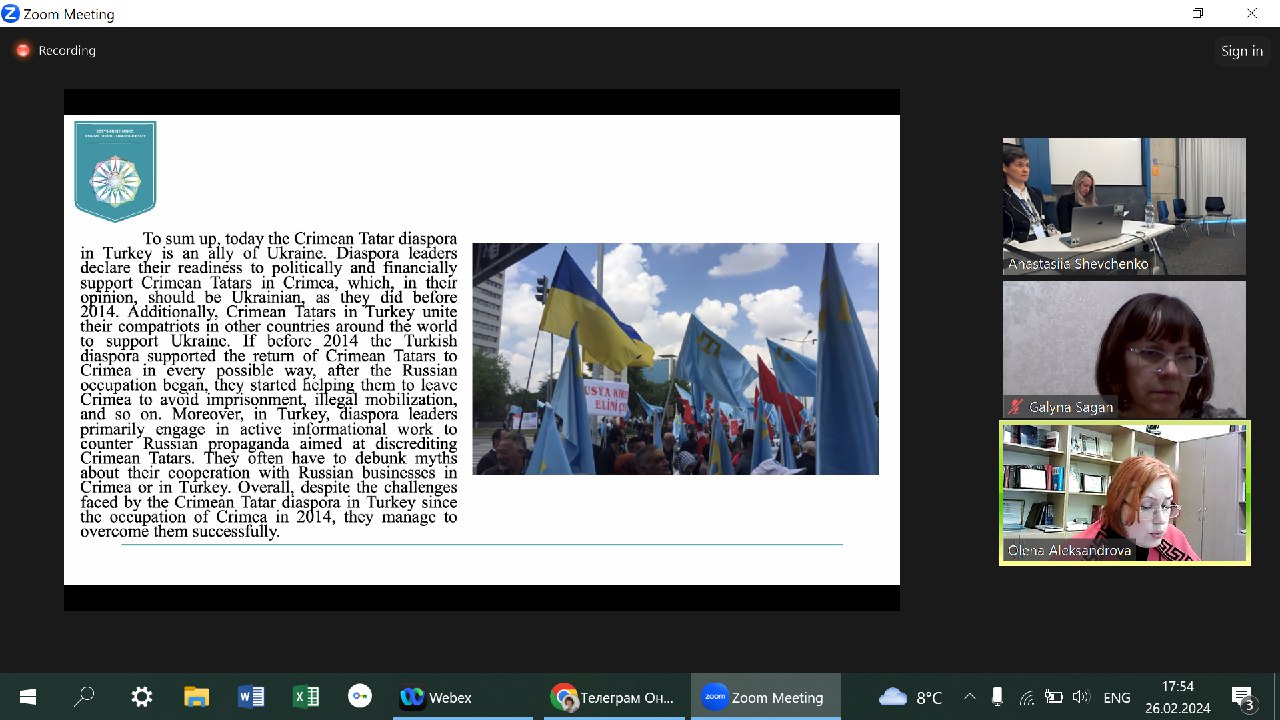Open Microsoft Excel from the taskbar
This screenshot has width=1280, height=720.
click(305, 697)
